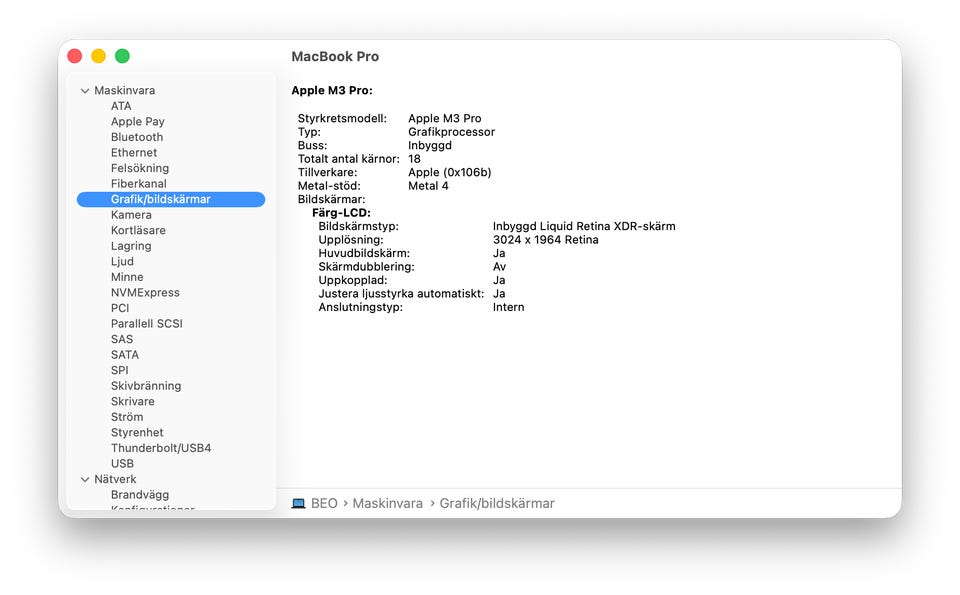Collapse the Maskinvara section

point(85,91)
